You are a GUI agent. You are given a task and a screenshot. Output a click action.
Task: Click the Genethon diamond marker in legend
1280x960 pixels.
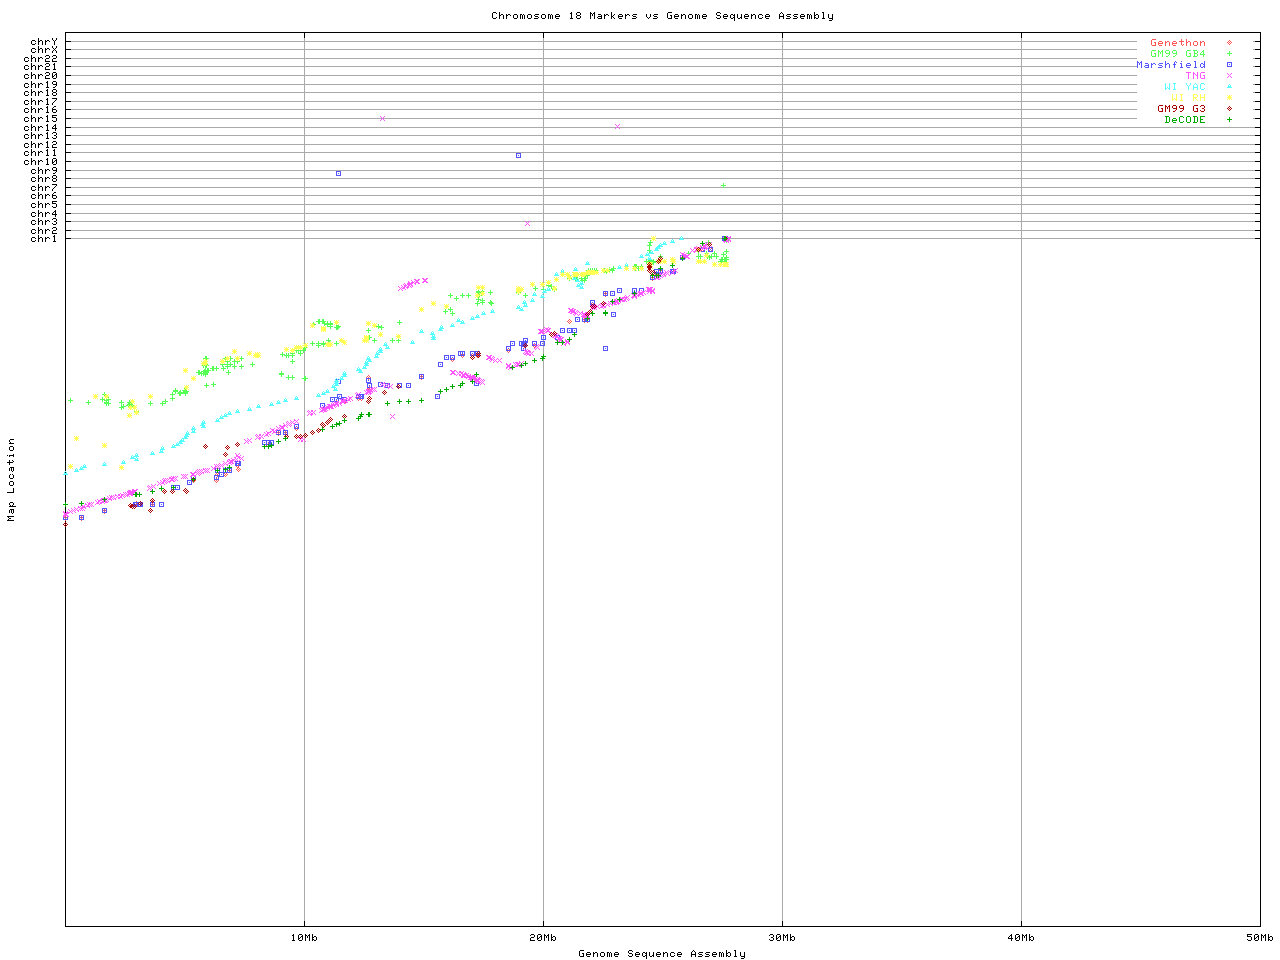point(1229,43)
